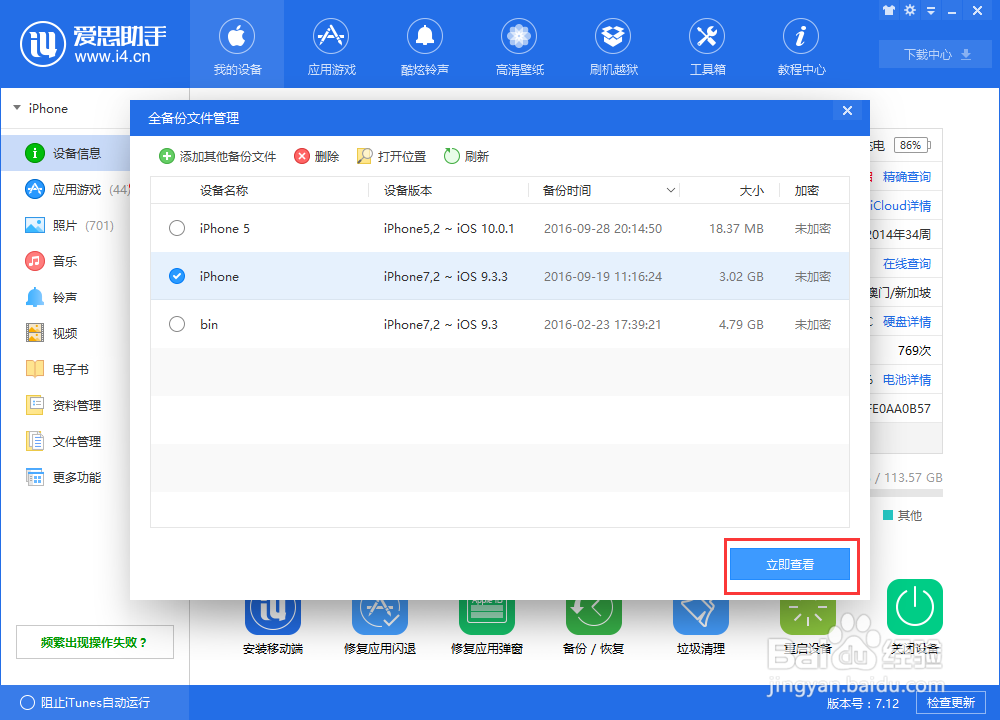The image size is (1000, 720).
Task: Click iPhone7,2 ~ iOS 9.3 version cell
Action: click(441, 324)
